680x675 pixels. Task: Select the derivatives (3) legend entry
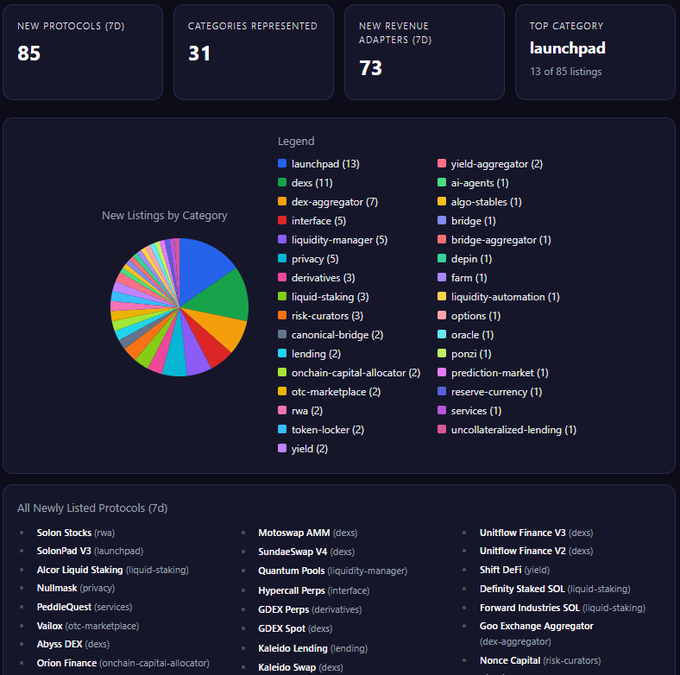[x=317, y=278]
